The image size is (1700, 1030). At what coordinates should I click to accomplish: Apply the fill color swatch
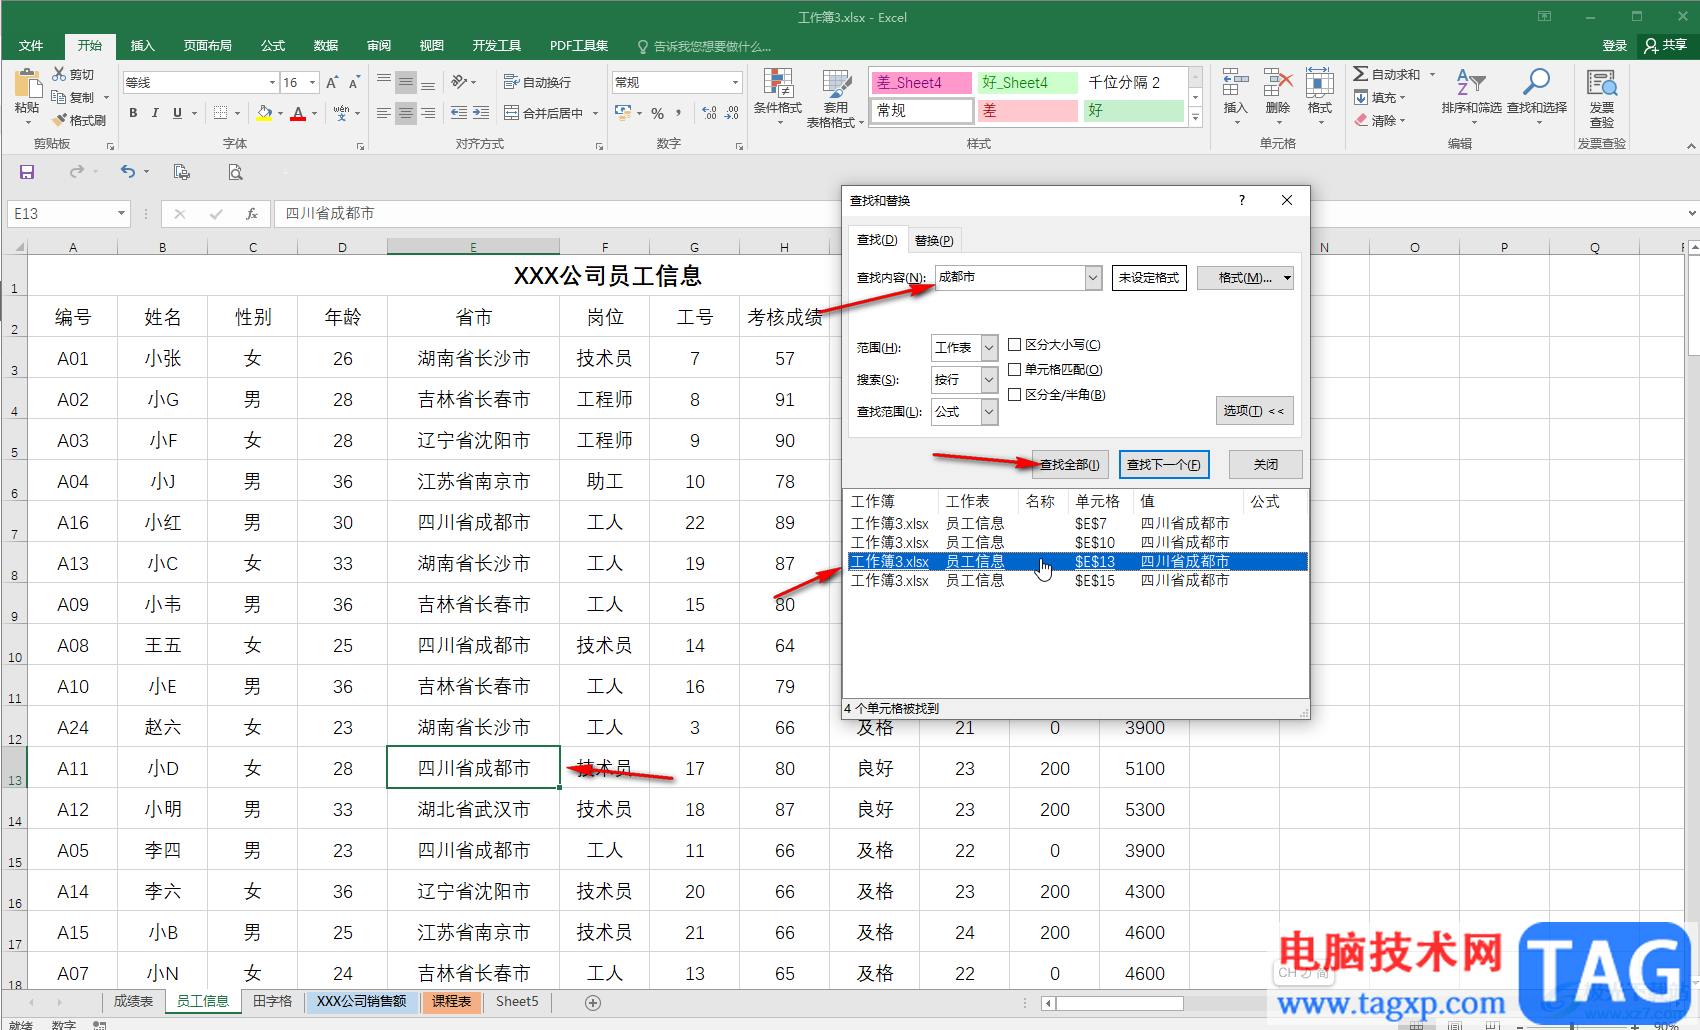[264, 113]
